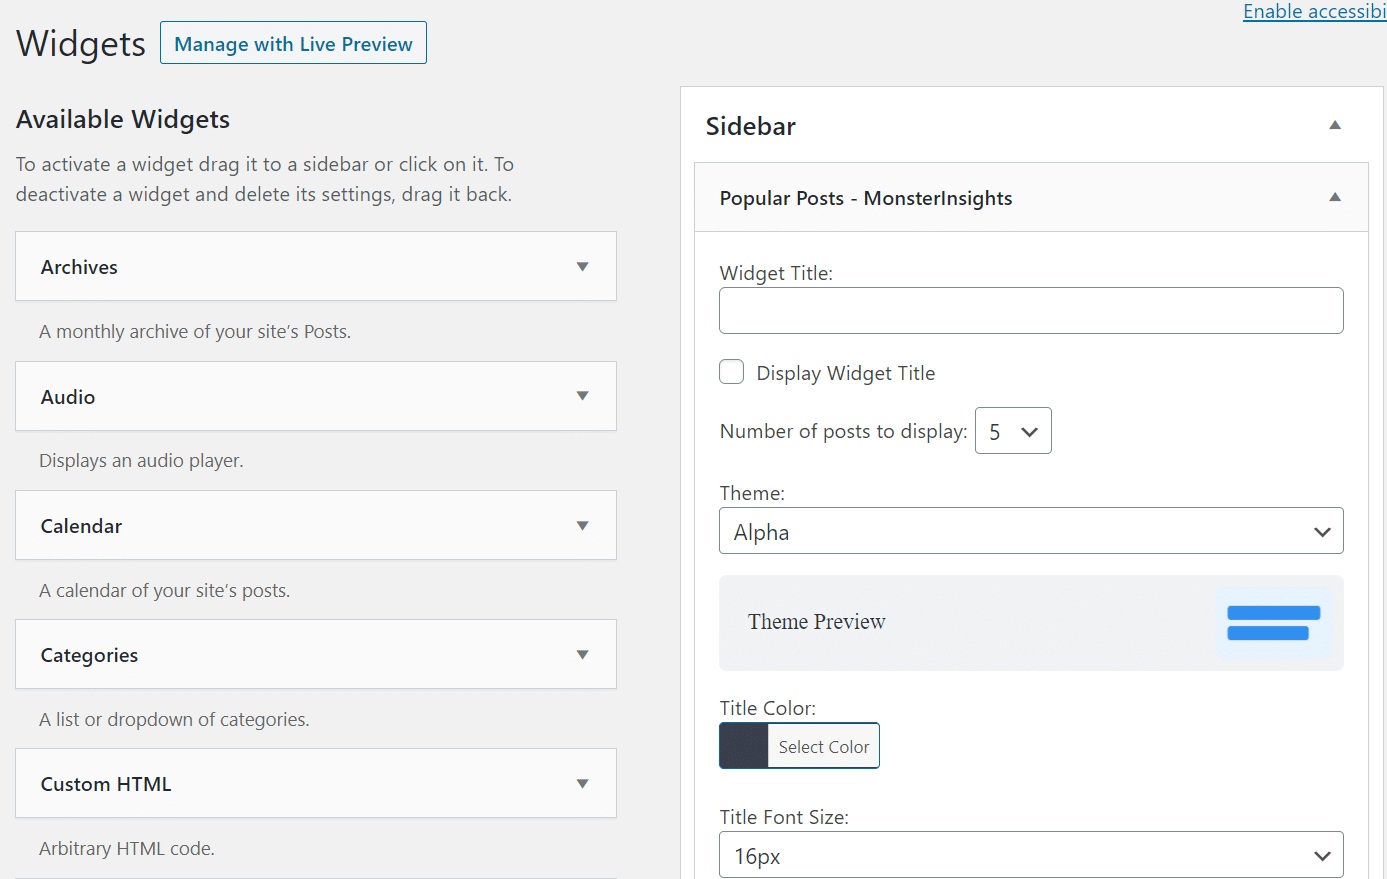Expand the Audio widget options
1387x879 pixels.
click(582, 396)
